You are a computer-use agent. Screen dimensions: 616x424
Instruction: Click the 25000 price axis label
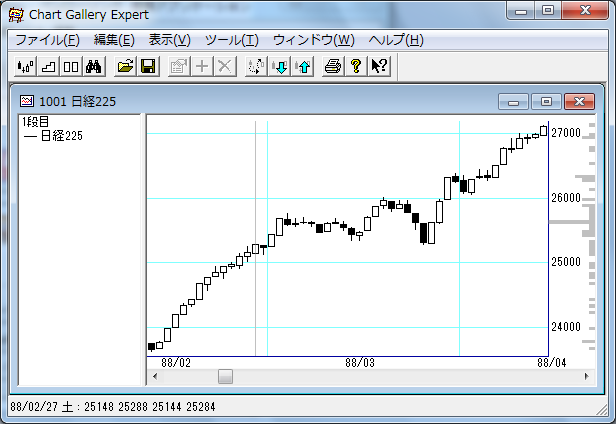click(x=566, y=262)
